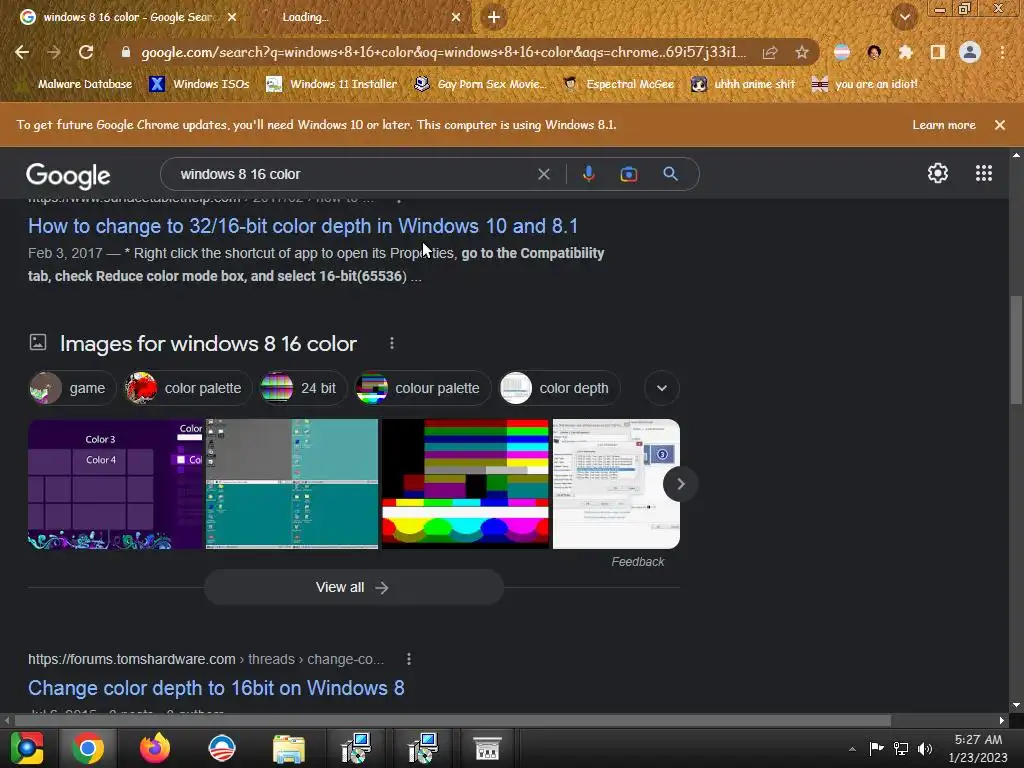The image size is (1024, 768).
Task: Open white settings dialog thumbnail
Action: 616,484
